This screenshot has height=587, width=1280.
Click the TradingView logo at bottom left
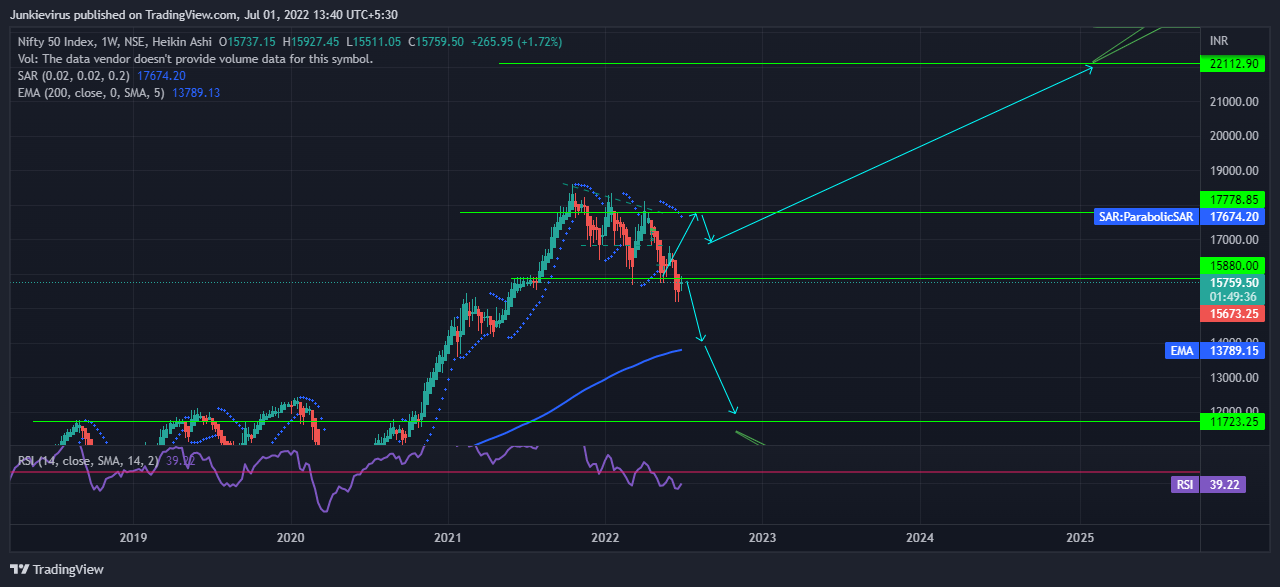pyautogui.click(x=58, y=569)
